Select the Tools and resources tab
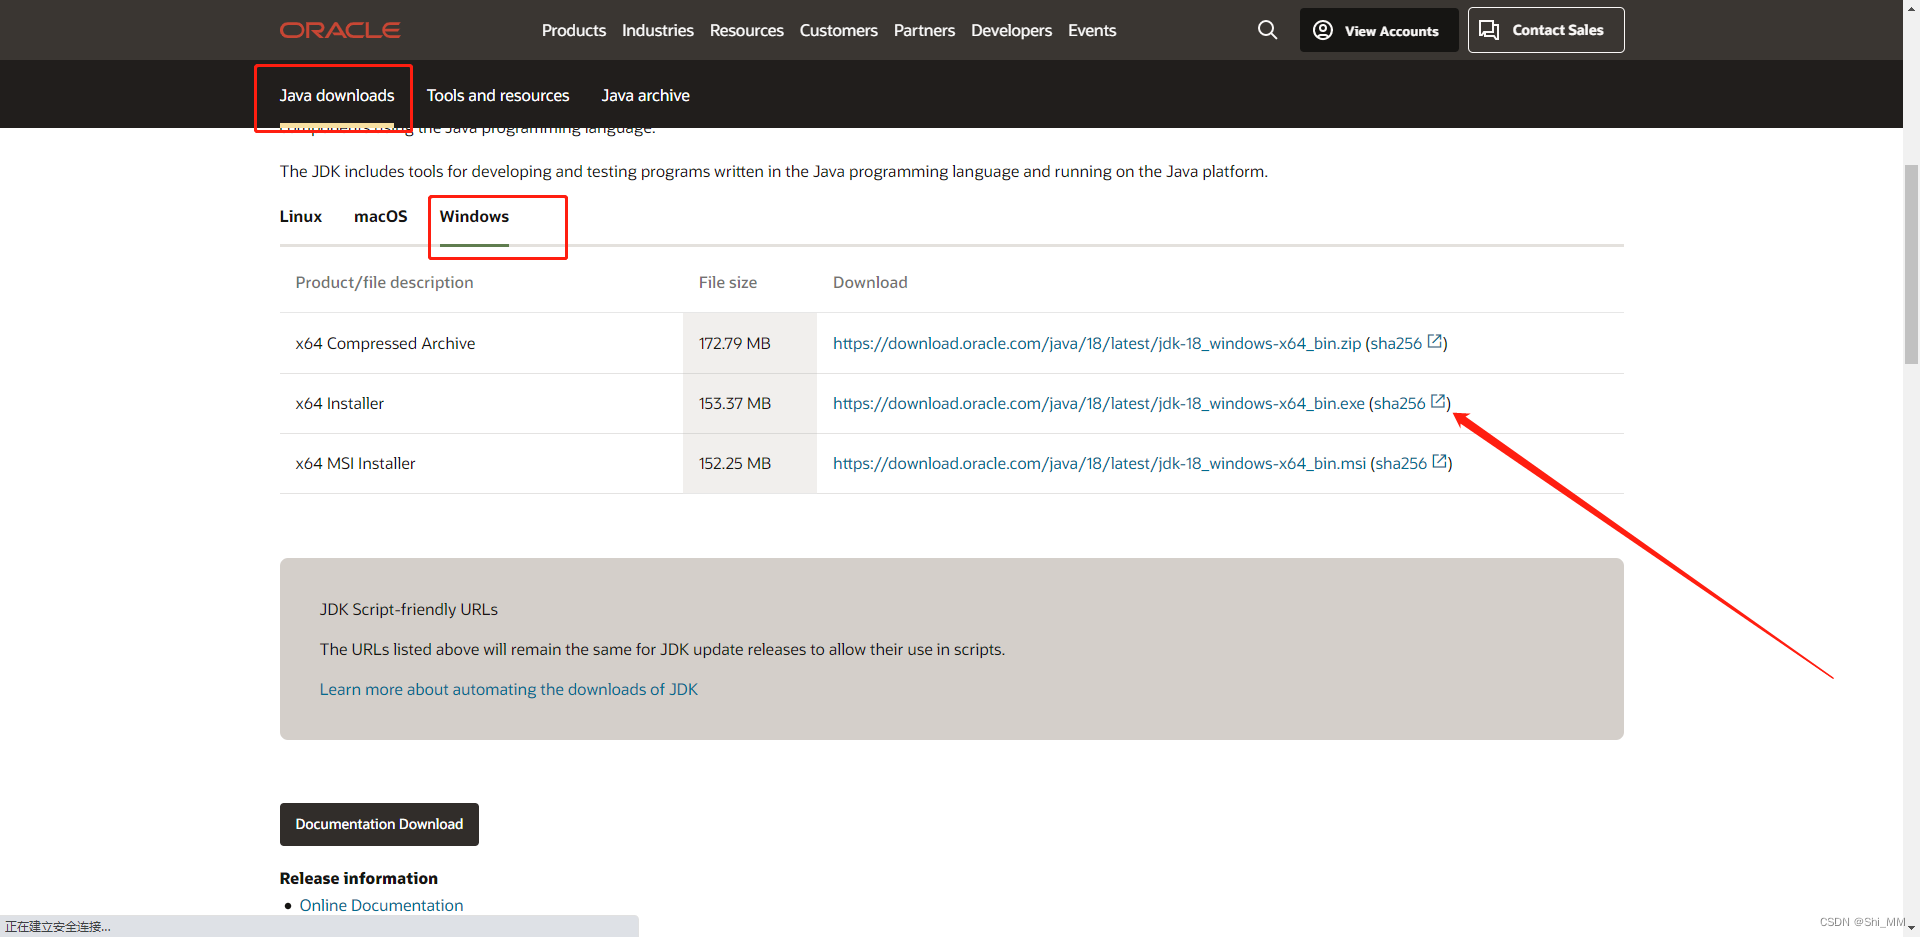The width and height of the screenshot is (1920, 937). point(498,95)
